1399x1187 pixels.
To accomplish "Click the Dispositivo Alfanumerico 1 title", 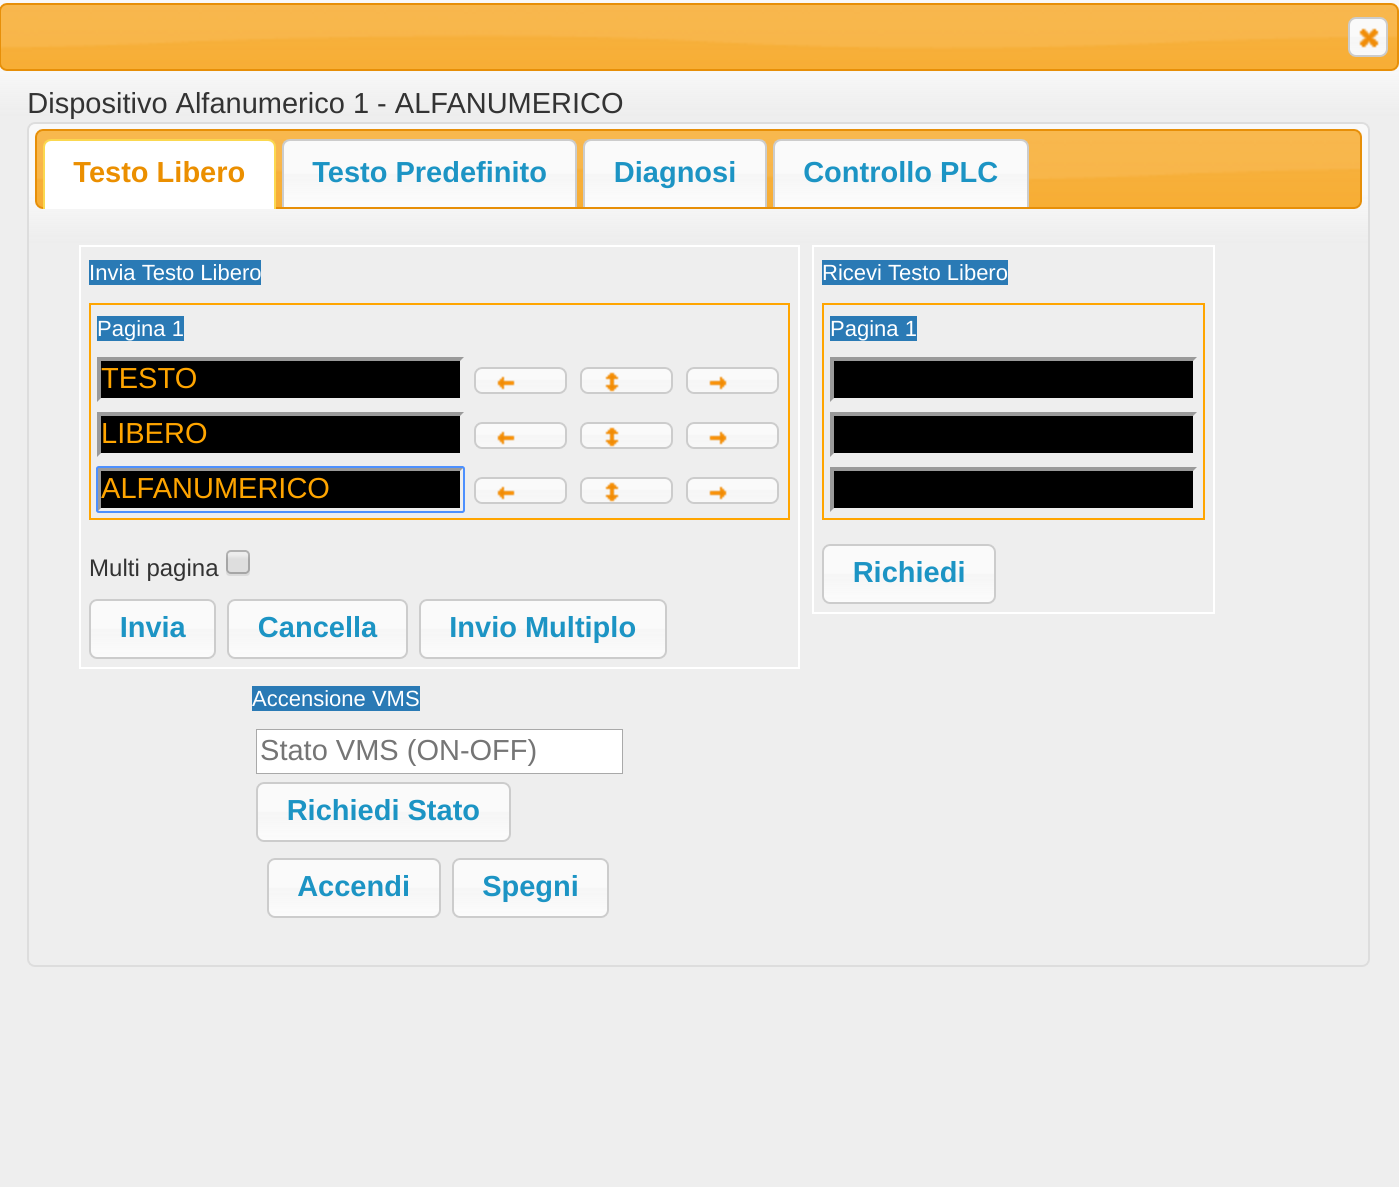I will point(325,103).
